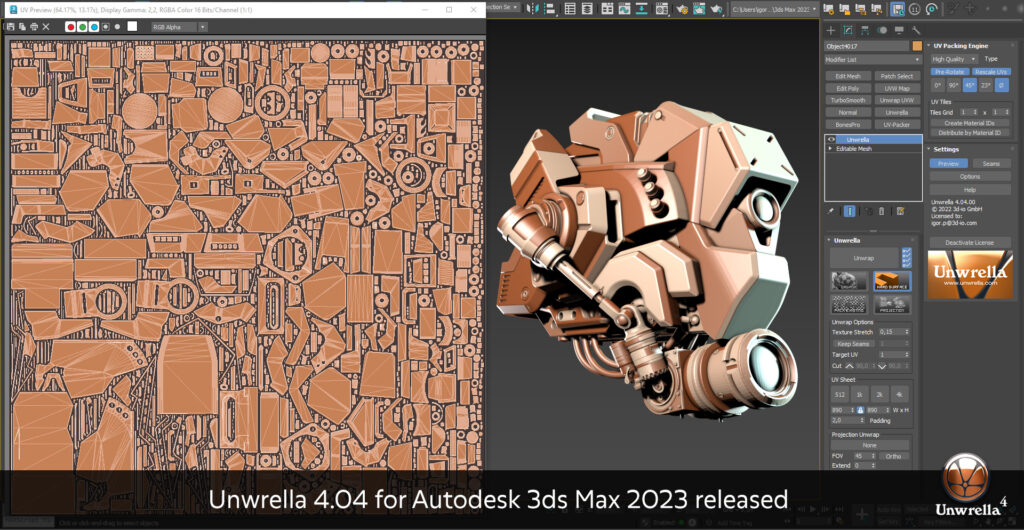Click the Edit Poly modifier button
The width and height of the screenshot is (1024, 530).
click(x=848, y=88)
